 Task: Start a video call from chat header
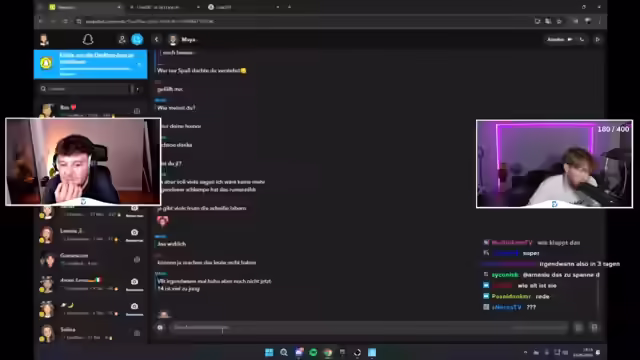click(x=570, y=39)
